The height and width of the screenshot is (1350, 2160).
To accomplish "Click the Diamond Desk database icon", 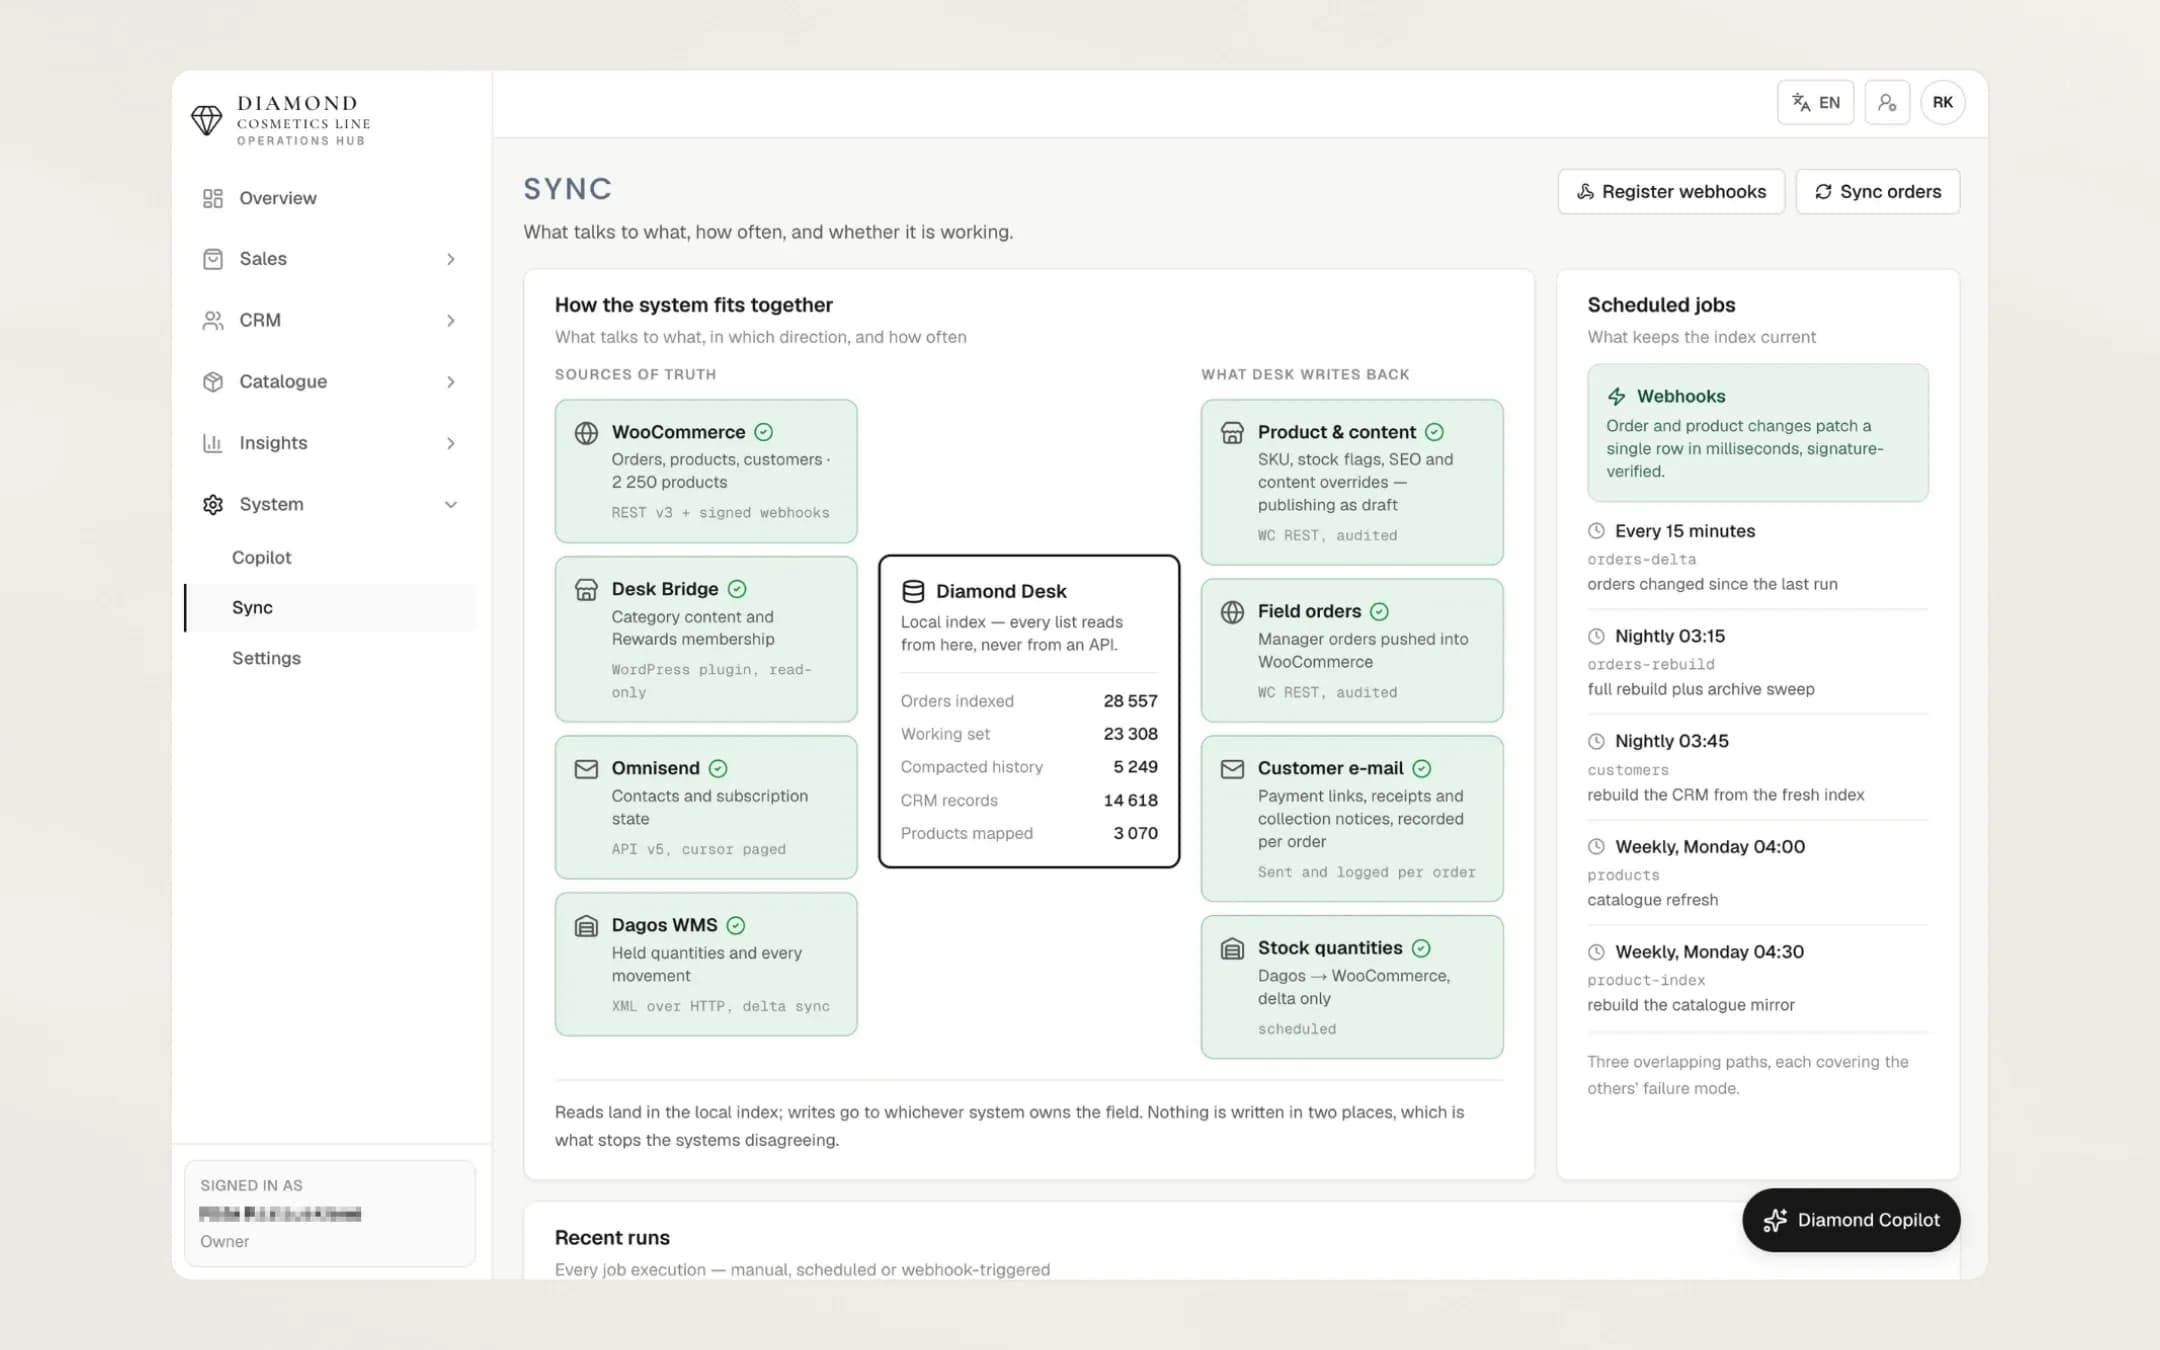I will pyautogui.click(x=913, y=592).
